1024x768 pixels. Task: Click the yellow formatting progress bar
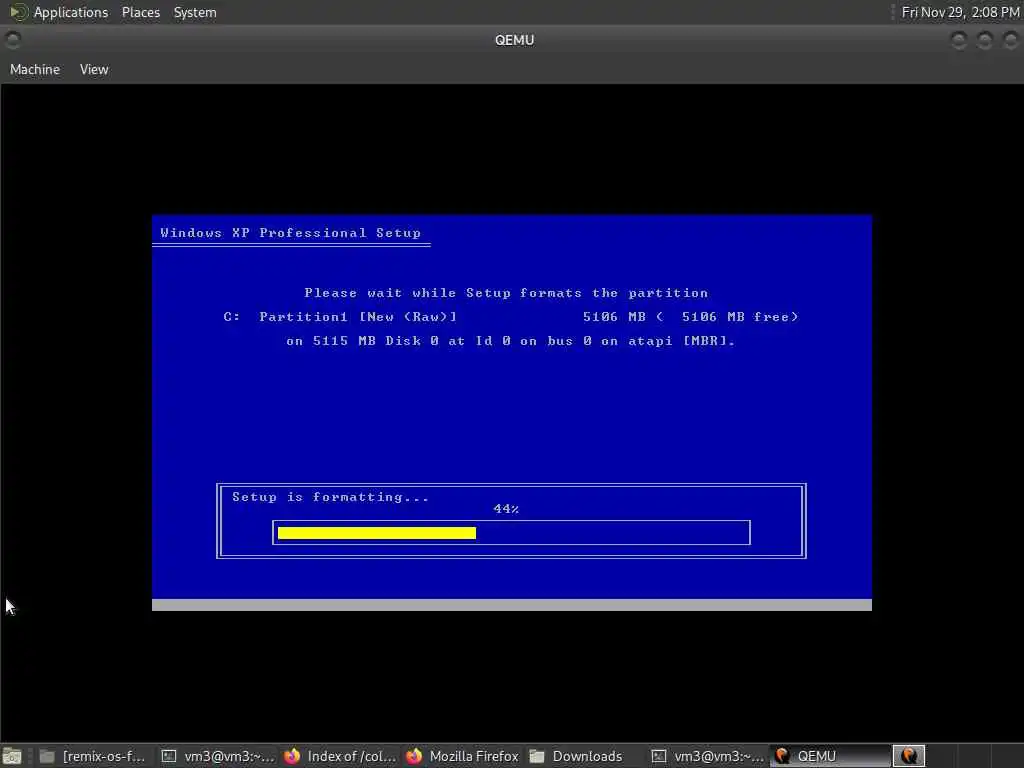(377, 533)
